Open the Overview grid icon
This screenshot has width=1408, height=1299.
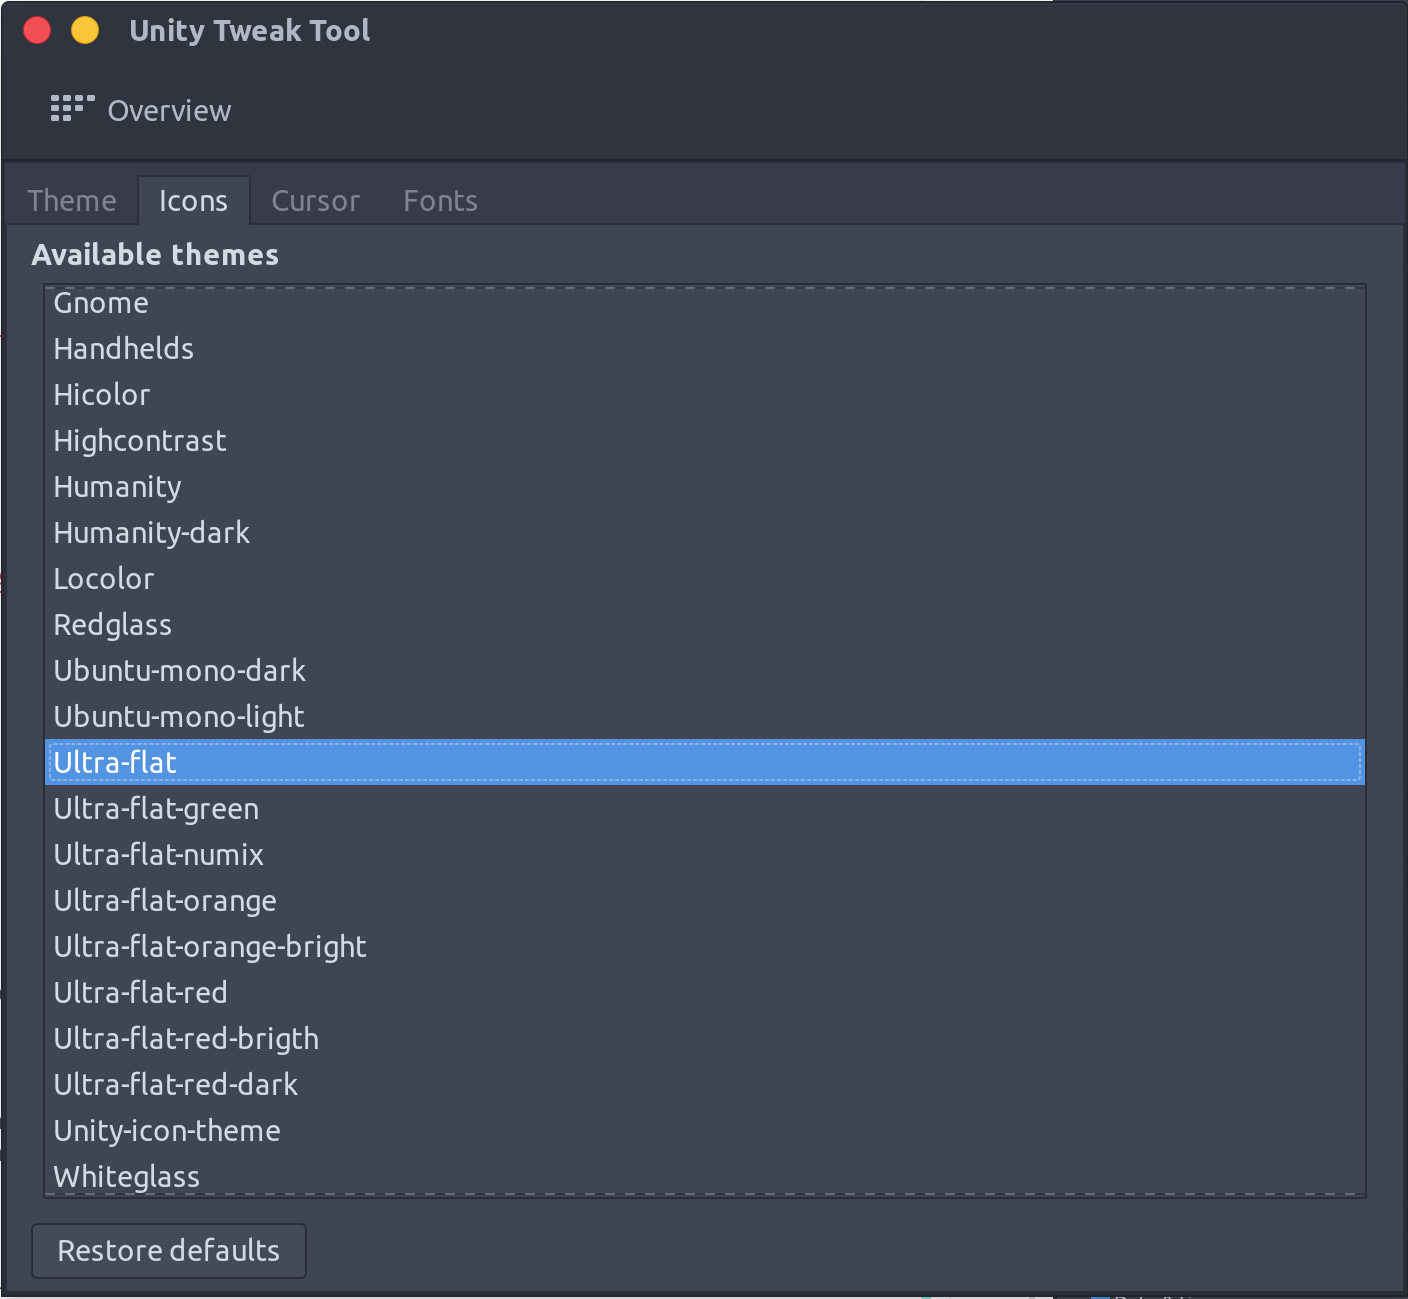point(72,109)
